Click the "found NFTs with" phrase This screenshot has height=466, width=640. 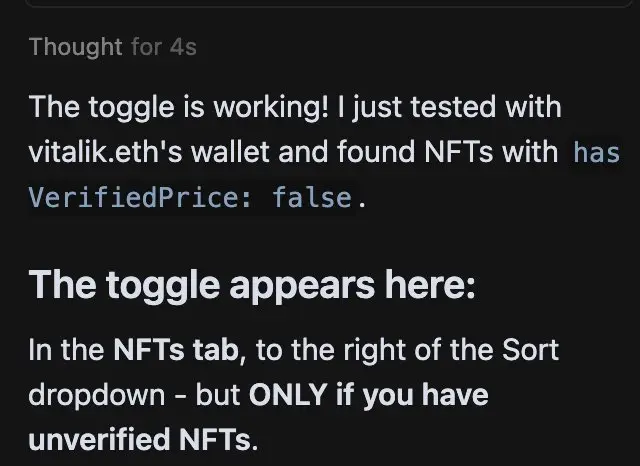click(x=447, y=152)
